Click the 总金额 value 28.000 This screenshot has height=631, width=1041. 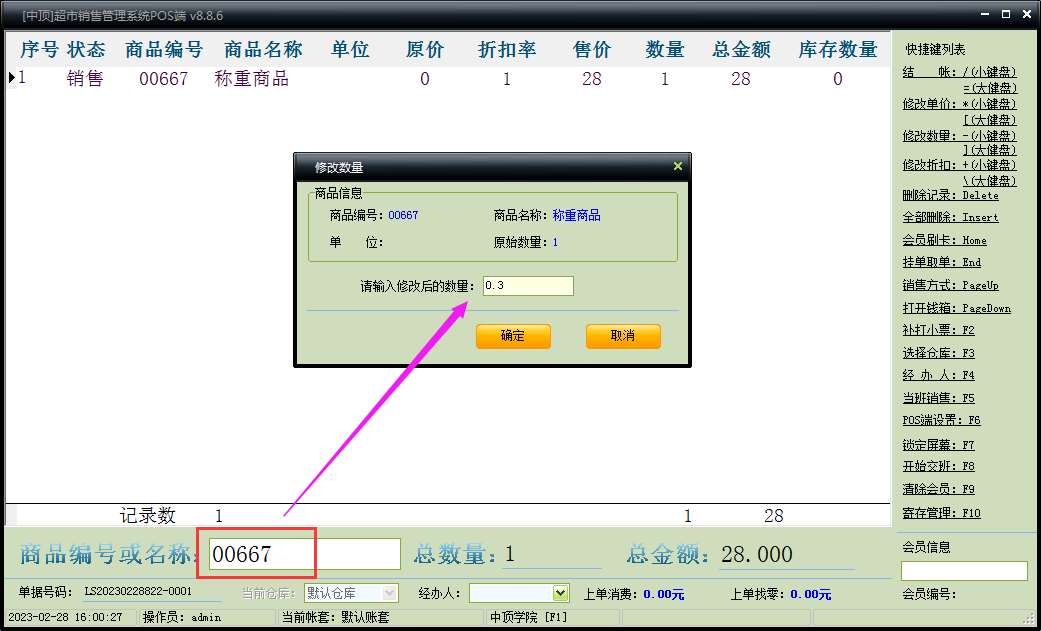click(x=757, y=554)
